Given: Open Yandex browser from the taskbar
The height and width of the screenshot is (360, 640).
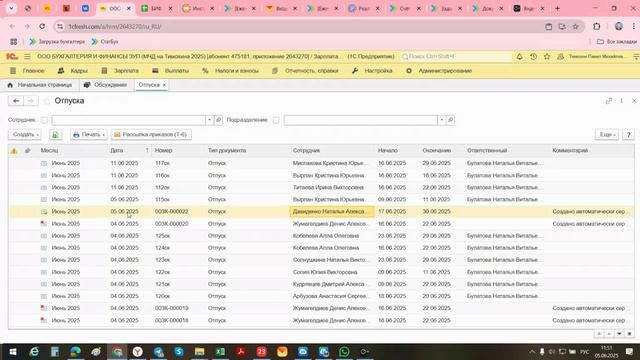Looking at the screenshot, I should [138, 351].
